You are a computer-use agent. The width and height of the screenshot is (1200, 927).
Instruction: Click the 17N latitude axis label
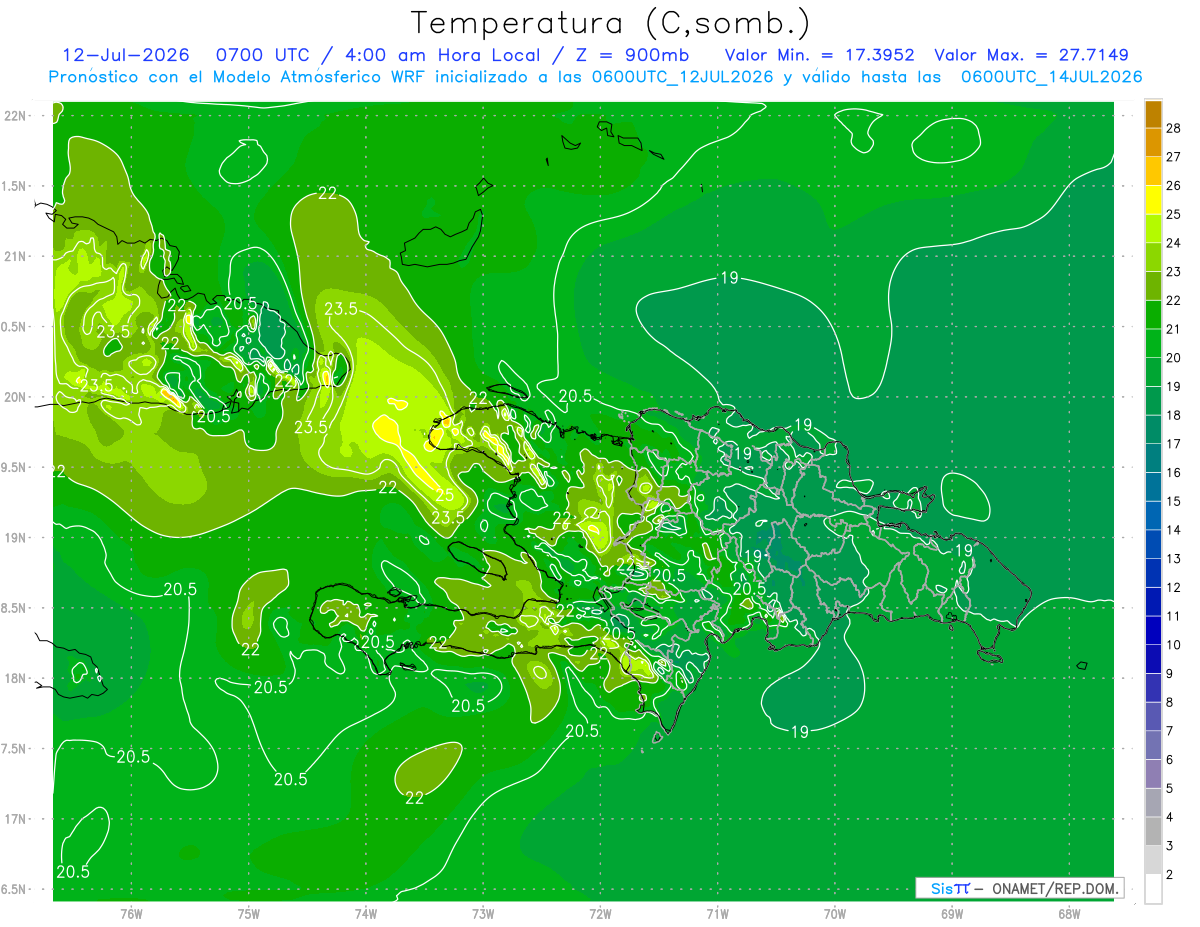(15, 819)
